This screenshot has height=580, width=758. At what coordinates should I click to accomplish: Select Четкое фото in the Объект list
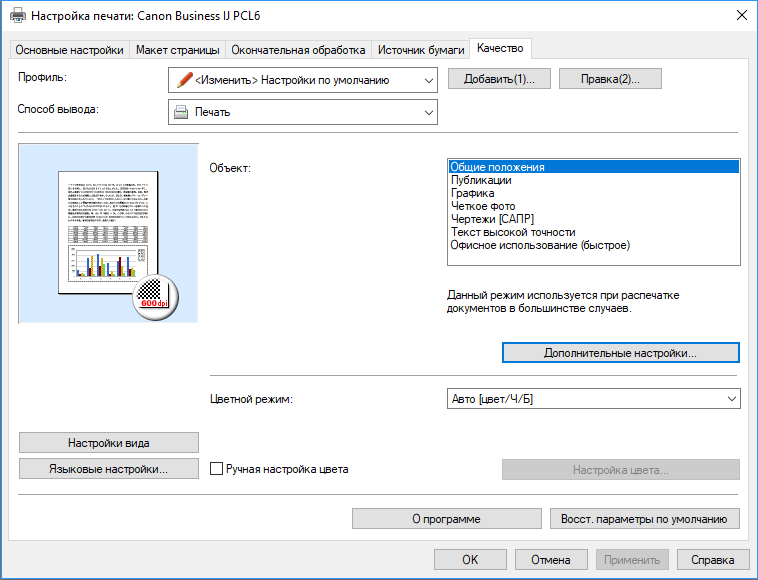594,206
